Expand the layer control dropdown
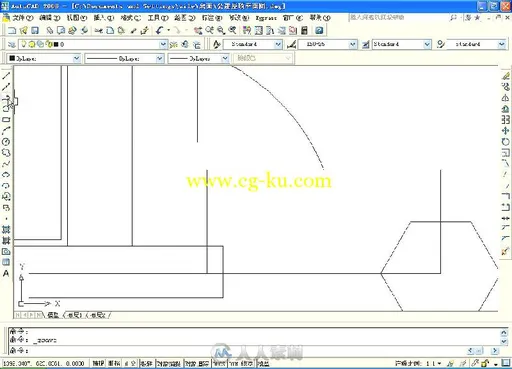Screen dimensions: 512x369 (163, 44)
